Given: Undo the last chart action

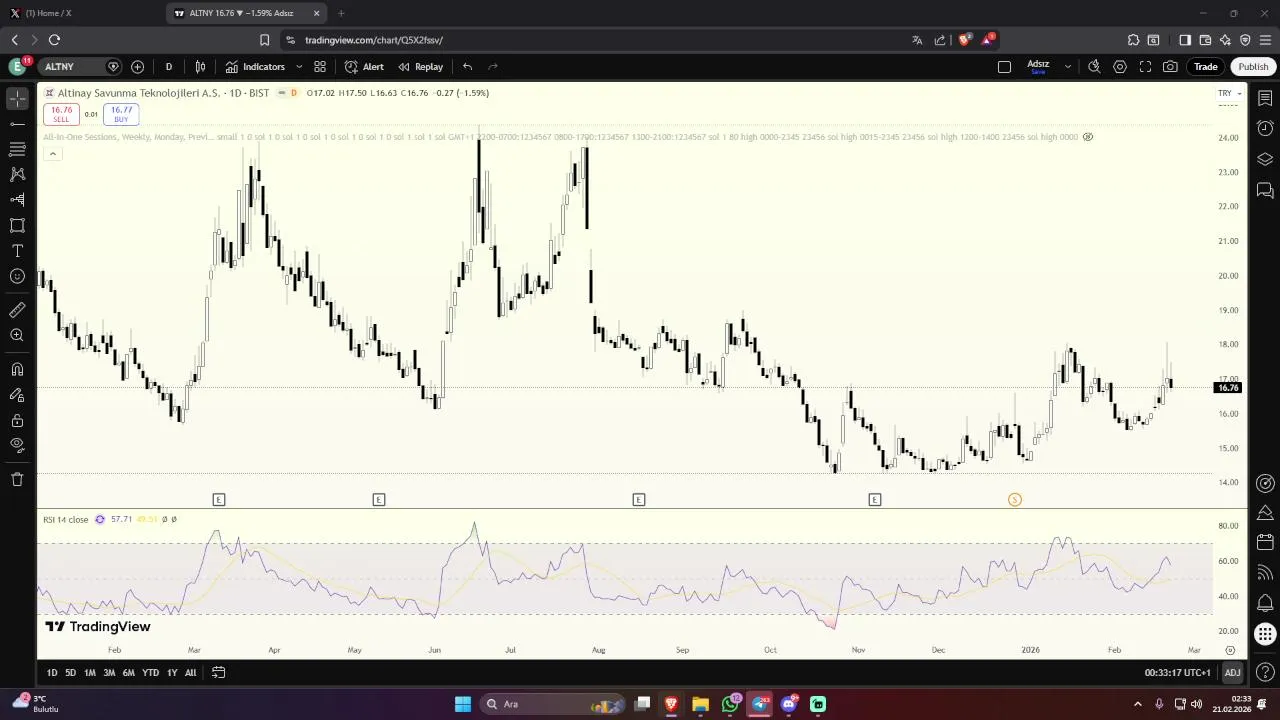Looking at the screenshot, I should tap(467, 67).
